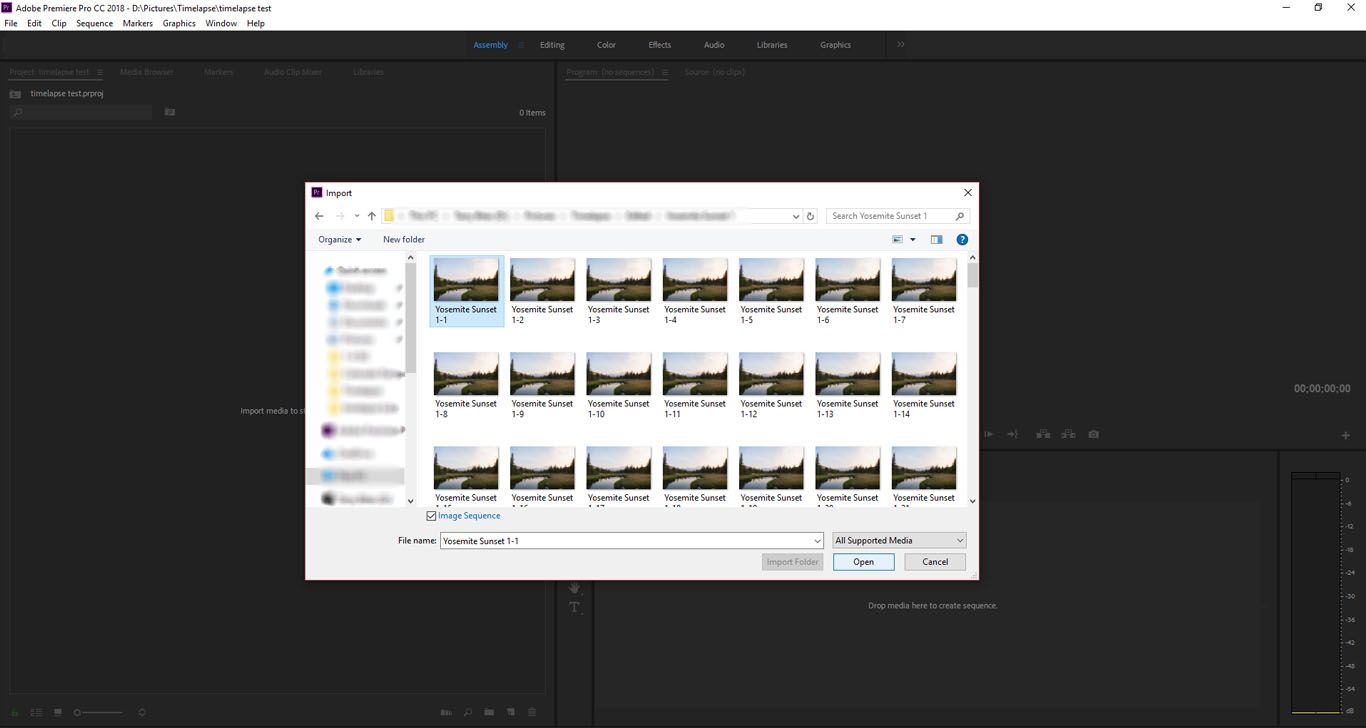
Task: Open the view options dropdown arrow
Action: pos(912,240)
